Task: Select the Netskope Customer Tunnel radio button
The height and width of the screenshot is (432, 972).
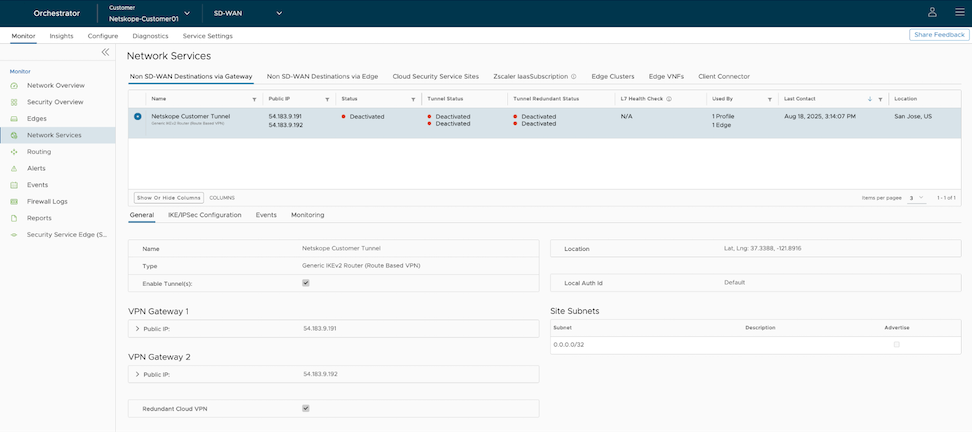Action: click(x=138, y=116)
